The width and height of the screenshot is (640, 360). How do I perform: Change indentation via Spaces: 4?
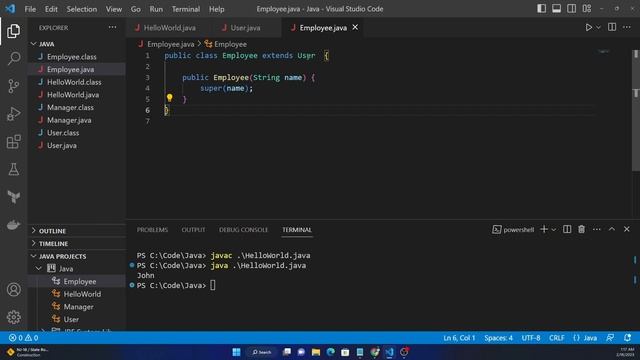(498, 338)
